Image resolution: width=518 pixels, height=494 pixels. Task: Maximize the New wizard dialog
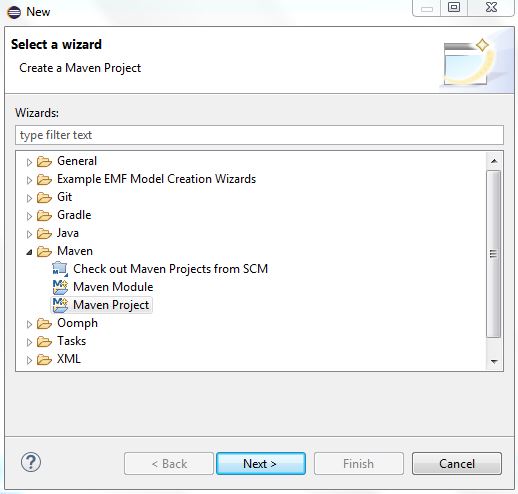tap(454, 7)
